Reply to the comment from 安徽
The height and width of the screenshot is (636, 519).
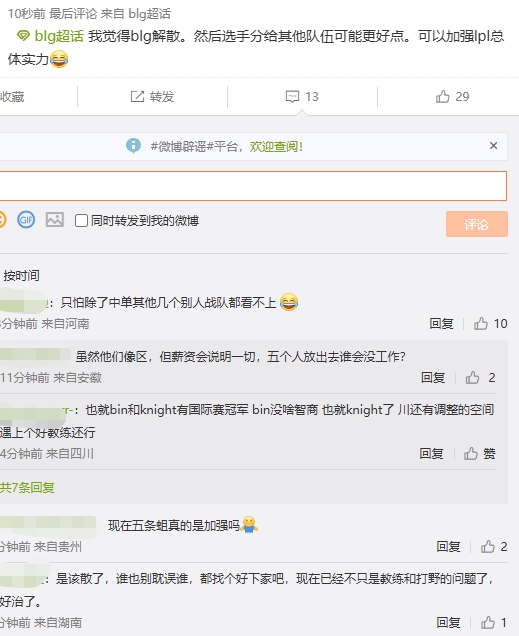[x=433, y=378]
